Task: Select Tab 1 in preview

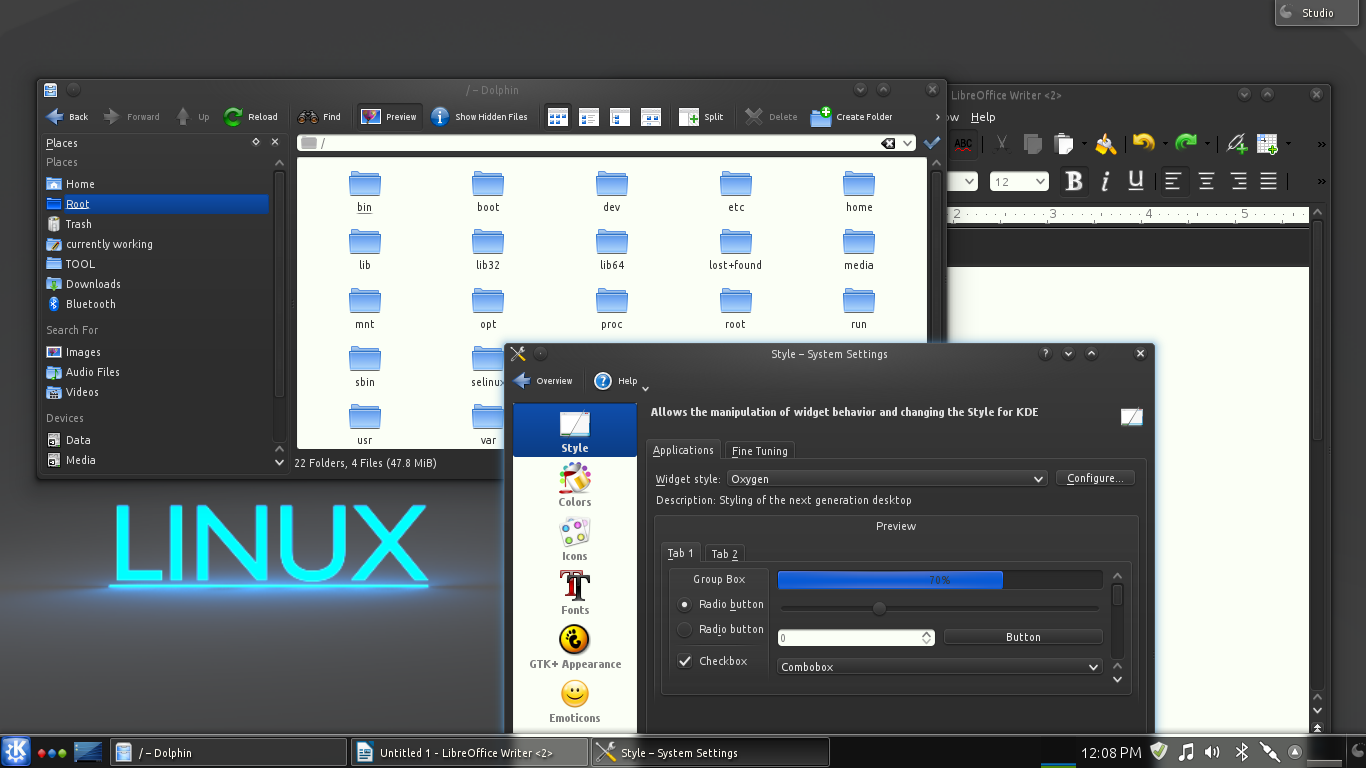Action: pyautogui.click(x=681, y=553)
